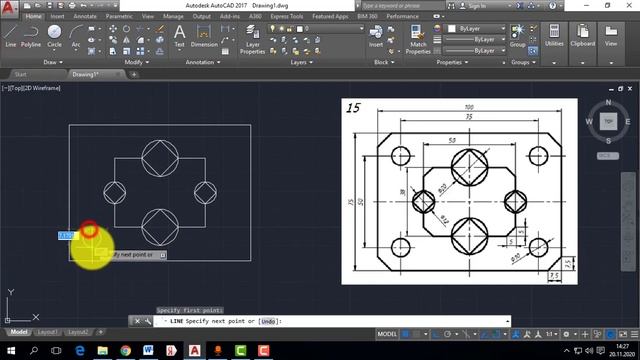
Task: Click the Match Properties tool
Action: click(418, 40)
